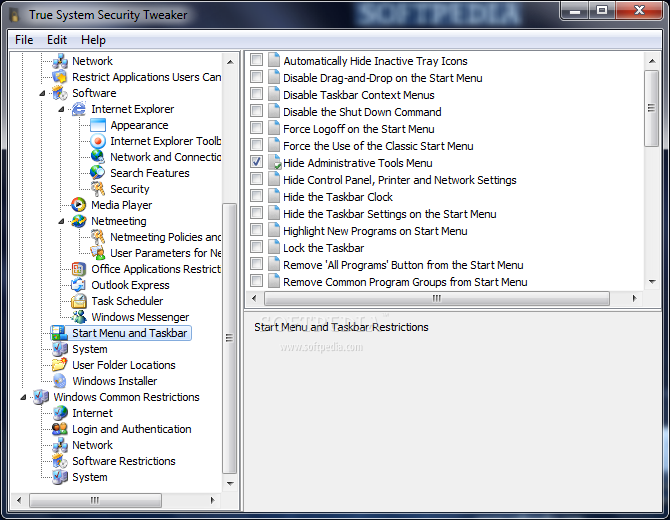Tick the Disable Taskbar Context Menus checkbox
Image resolution: width=670 pixels, height=520 pixels.
click(x=256, y=94)
